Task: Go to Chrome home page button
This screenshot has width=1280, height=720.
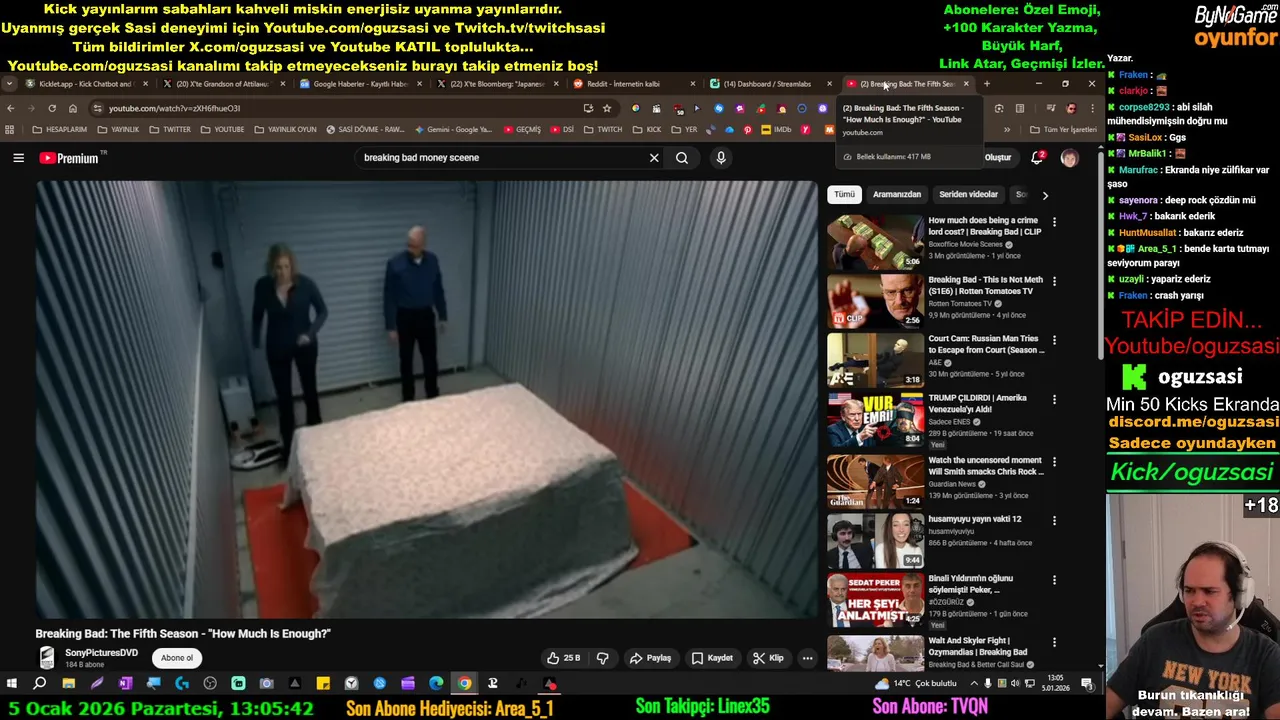Action: tap(73, 108)
